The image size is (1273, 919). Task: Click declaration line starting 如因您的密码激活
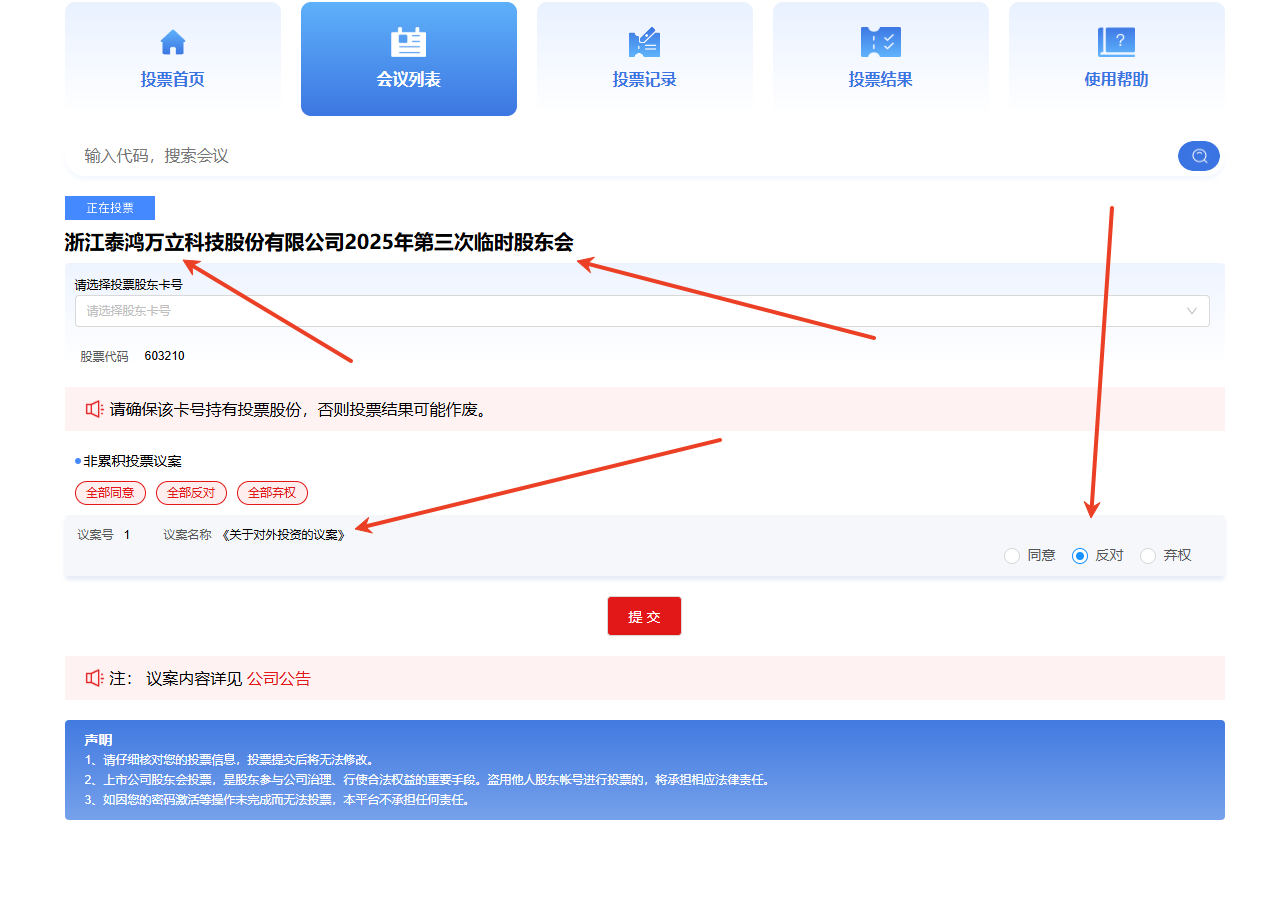(277, 800)
